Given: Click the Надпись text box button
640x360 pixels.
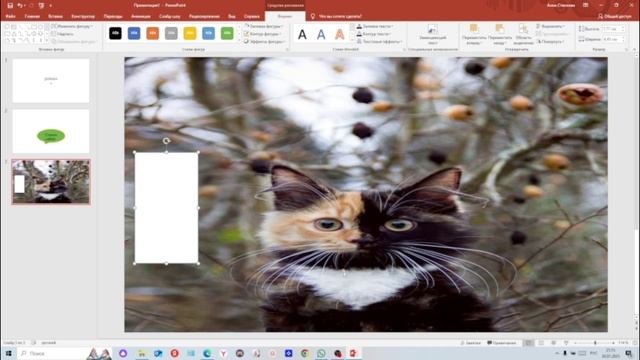Looking at the screenshot, I should click(63, 34).
